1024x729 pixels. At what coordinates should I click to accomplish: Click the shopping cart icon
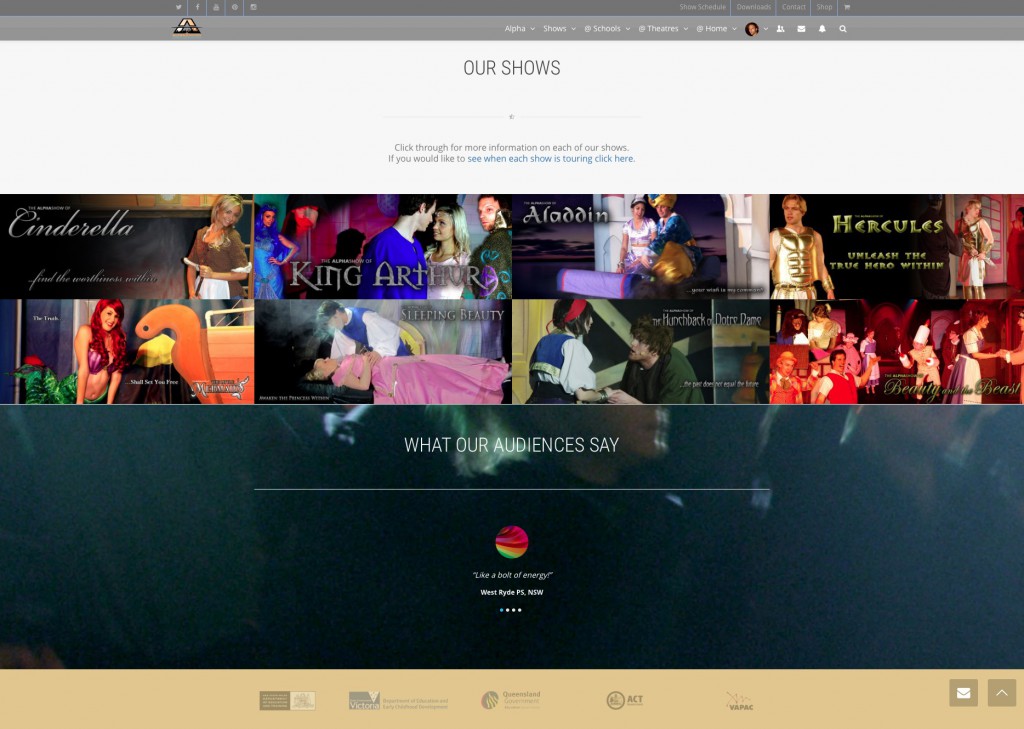847,7
